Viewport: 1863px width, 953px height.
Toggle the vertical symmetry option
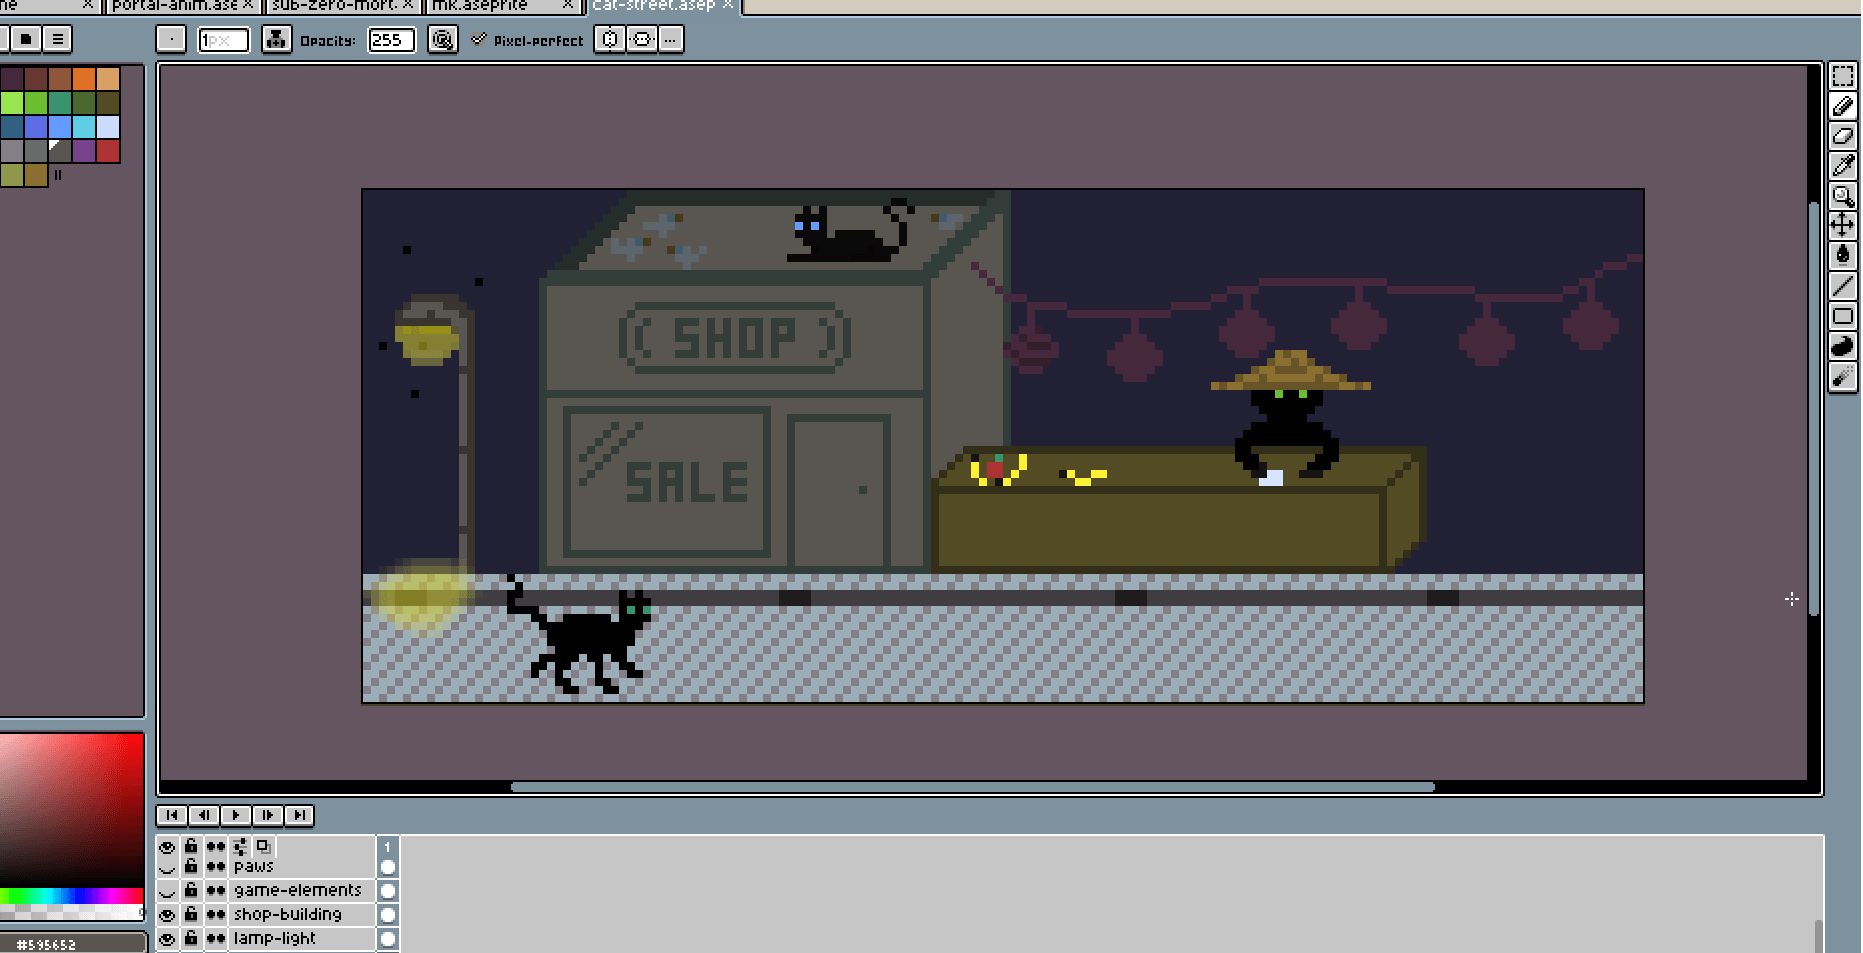pyautogui.click(x=641, y=40)
